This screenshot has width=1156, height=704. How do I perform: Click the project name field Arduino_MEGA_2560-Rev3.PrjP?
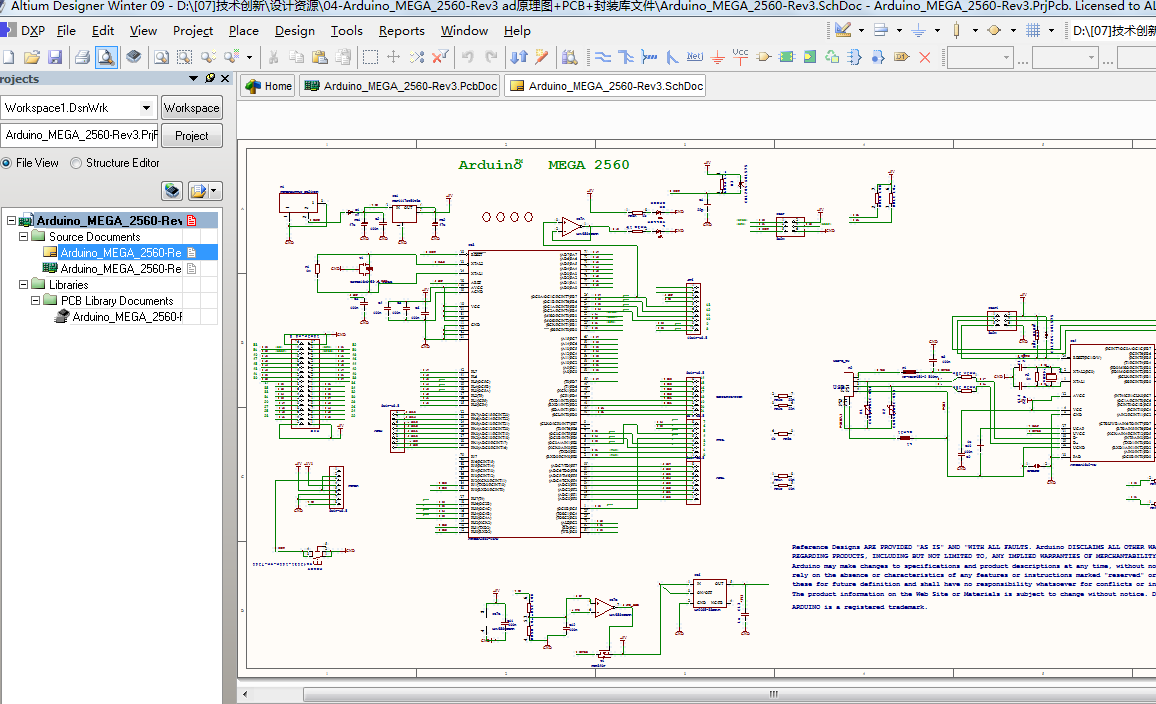point(80,135)
